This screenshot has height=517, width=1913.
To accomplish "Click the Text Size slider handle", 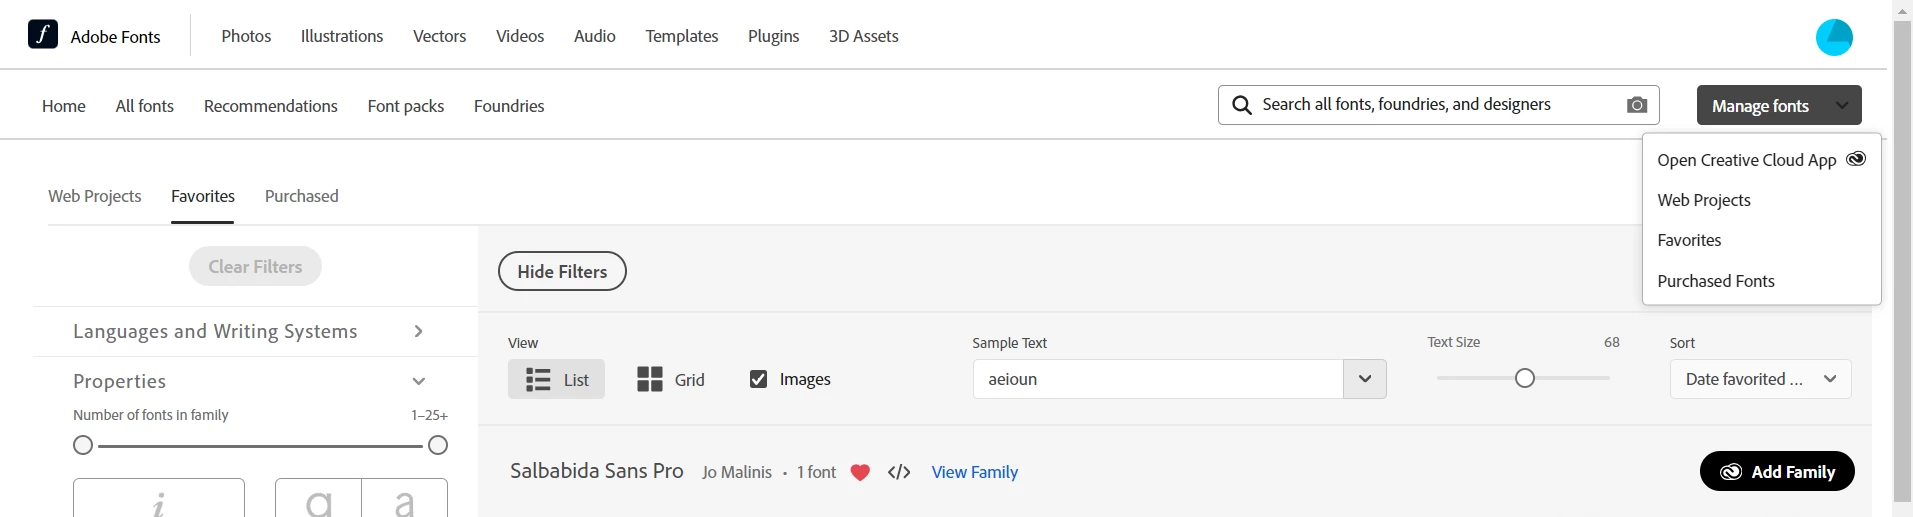I will point(1524,378).
